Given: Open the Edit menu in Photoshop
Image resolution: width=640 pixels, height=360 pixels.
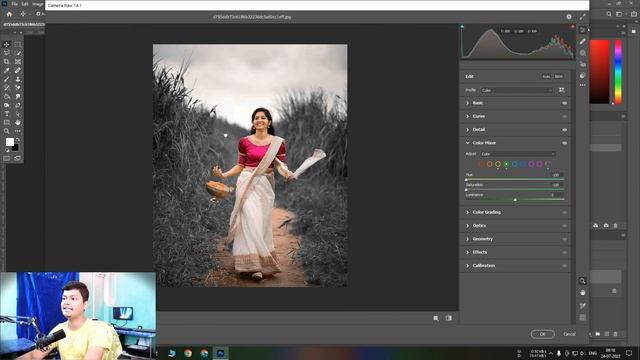Looking at the screenshot, I should coord(25,4).
